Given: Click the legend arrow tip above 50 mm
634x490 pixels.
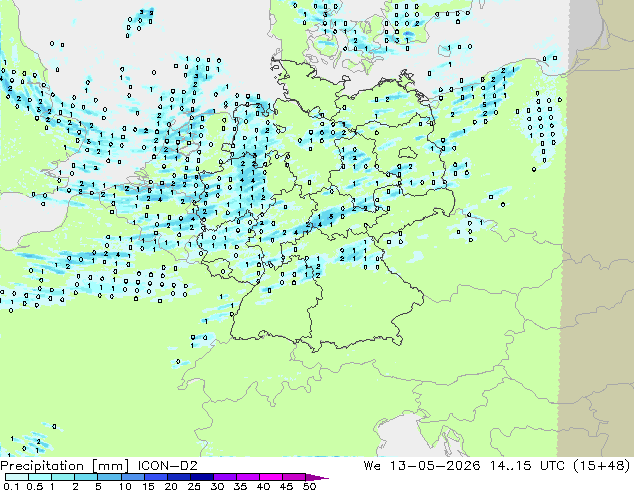Looking at the screenshot, I should [x=317, y=477].
